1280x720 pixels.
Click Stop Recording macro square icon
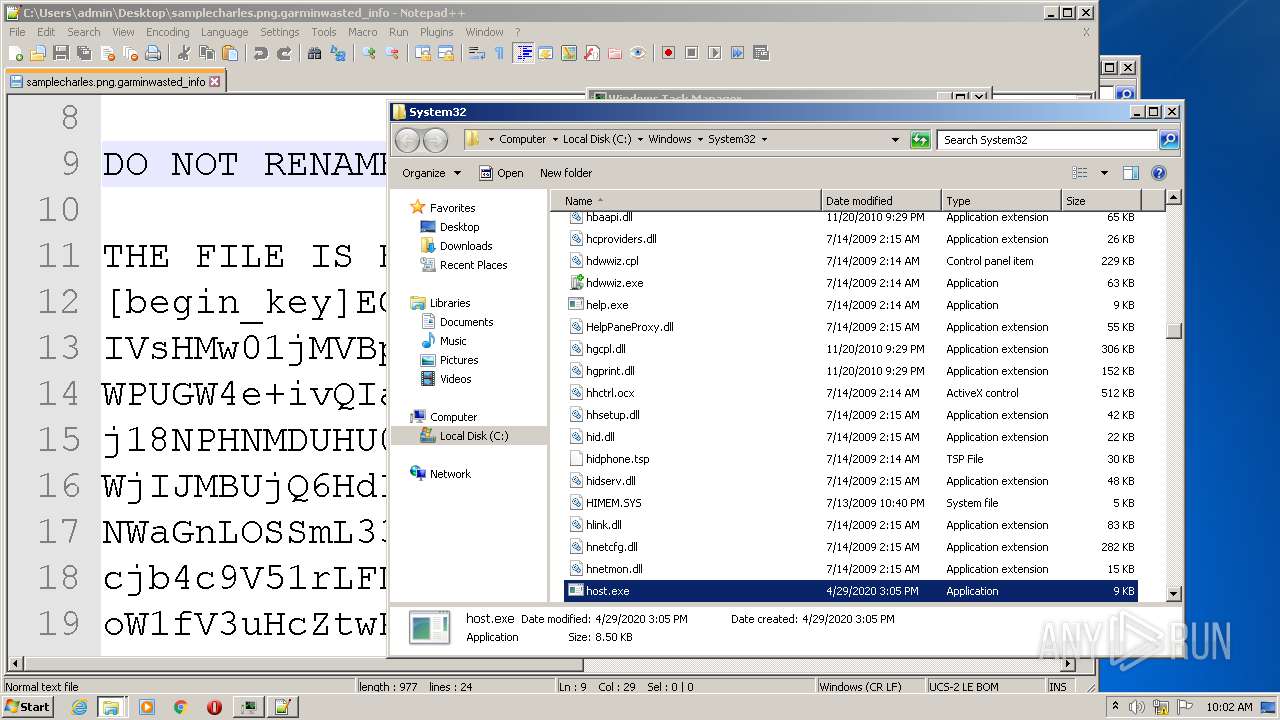point(691,53)
